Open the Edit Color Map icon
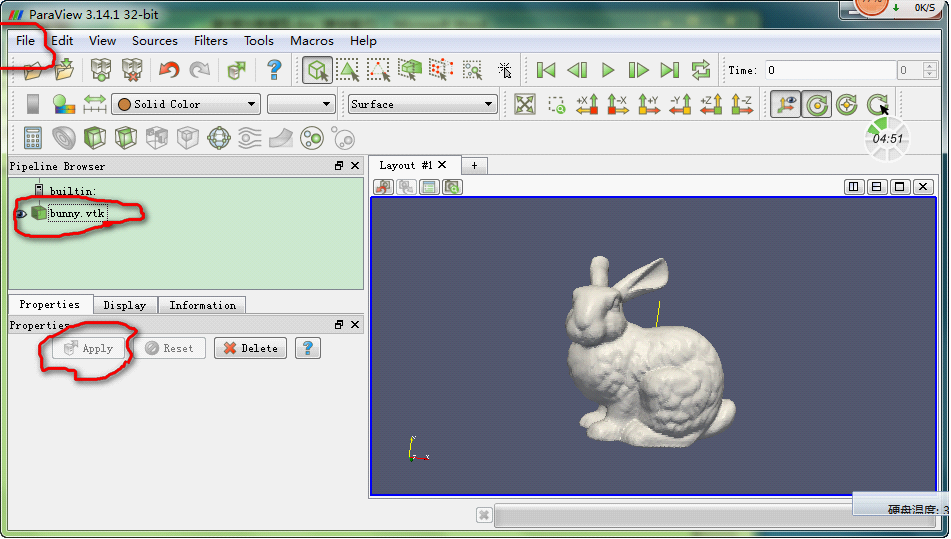The width and height of the screenshot is (951, 539). (64, 104)
